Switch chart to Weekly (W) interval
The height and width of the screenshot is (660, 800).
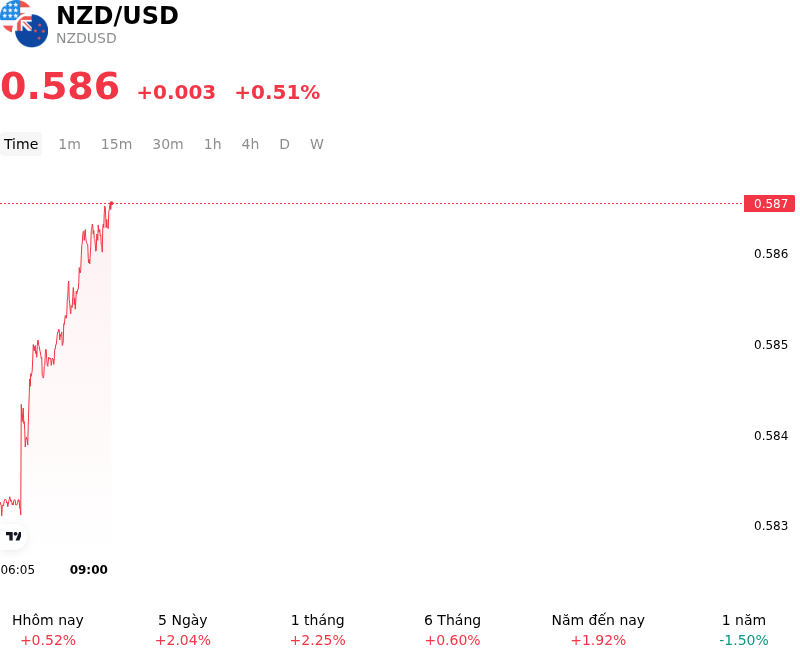(x=317, y=144)
